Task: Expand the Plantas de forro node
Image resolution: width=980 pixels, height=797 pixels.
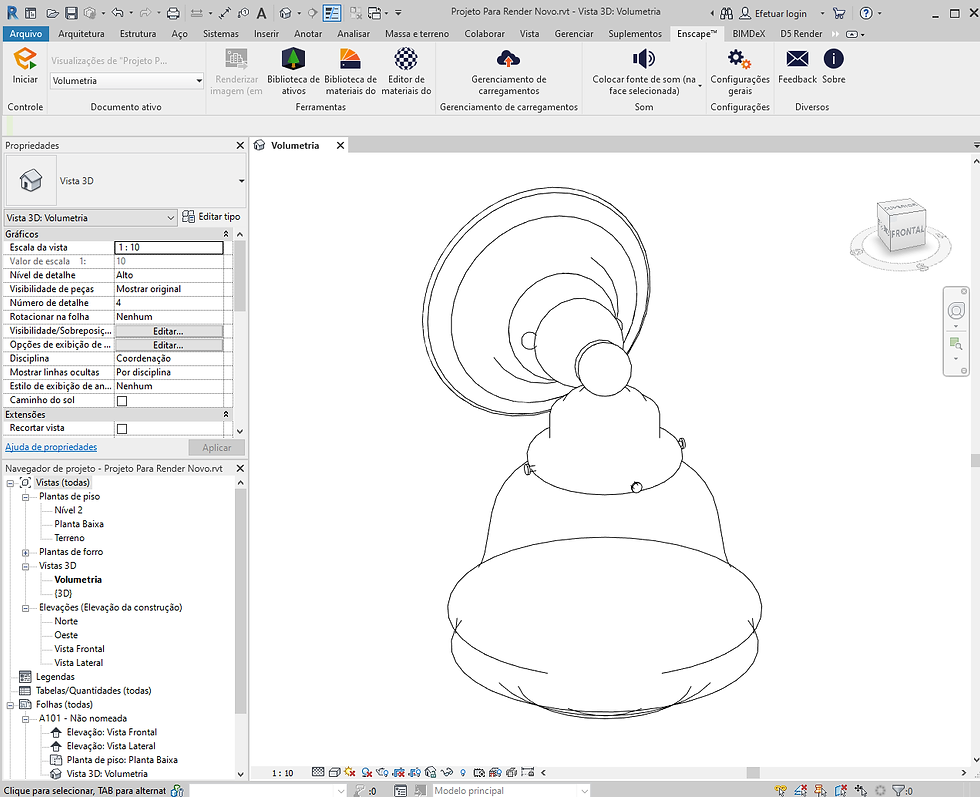Action: pyautogui.click(x=26, y=553)
